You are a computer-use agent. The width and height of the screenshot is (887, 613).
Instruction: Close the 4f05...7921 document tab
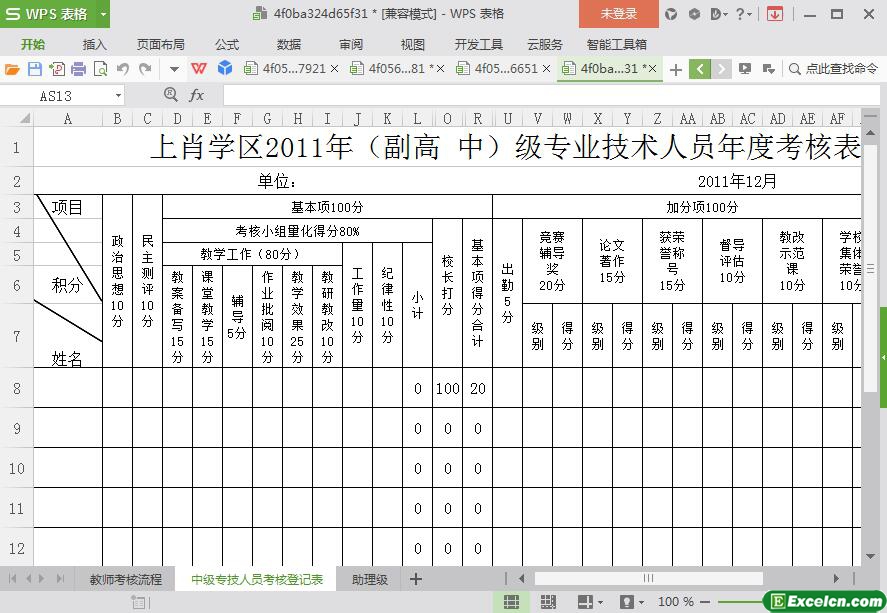click(334, 69)
